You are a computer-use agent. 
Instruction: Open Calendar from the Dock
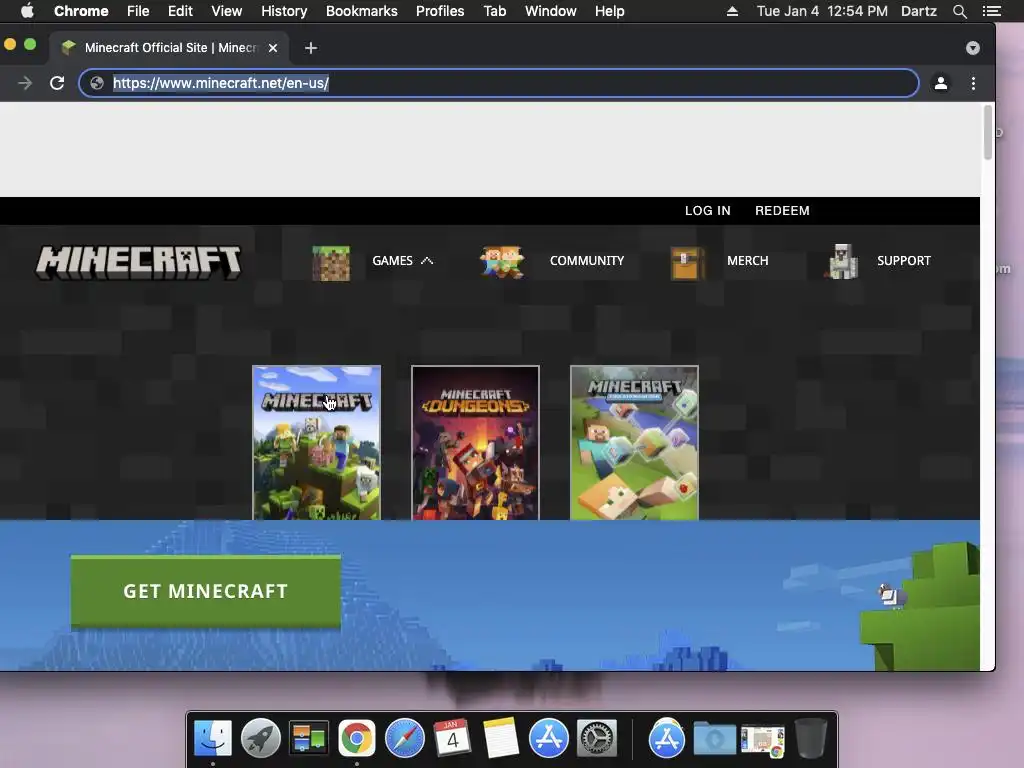[452, 739]
